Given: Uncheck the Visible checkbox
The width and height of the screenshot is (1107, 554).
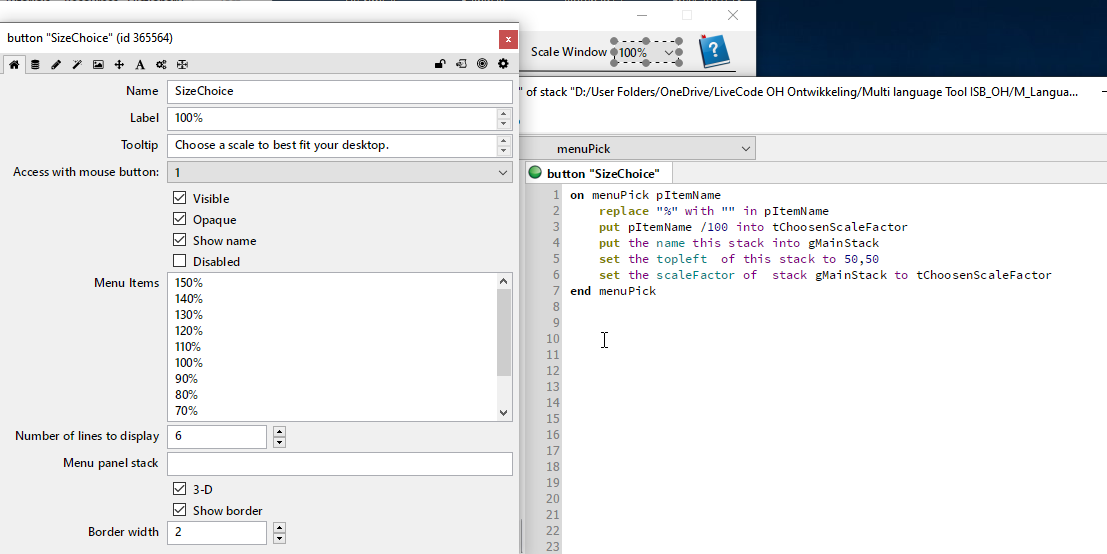Looking at the screenshot, I should coord(180,198).
